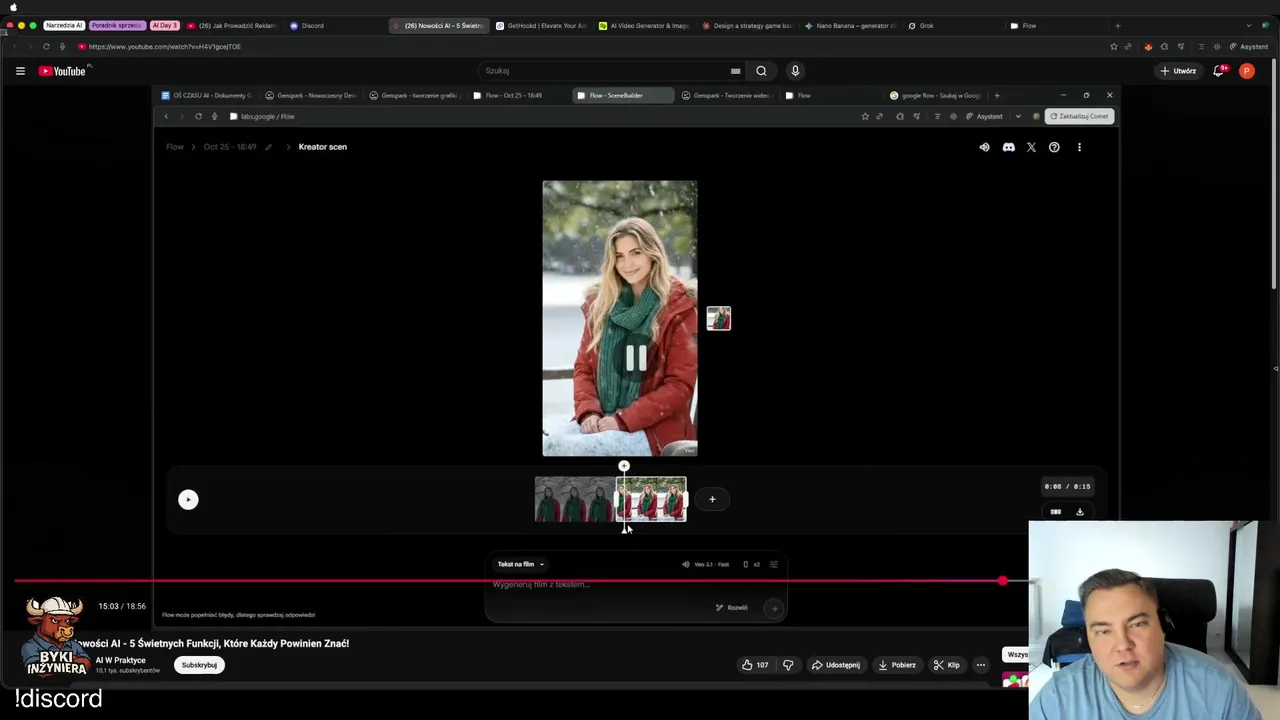Open the 'Veo 3.1 - Fast' model selector

coord(708,564)
